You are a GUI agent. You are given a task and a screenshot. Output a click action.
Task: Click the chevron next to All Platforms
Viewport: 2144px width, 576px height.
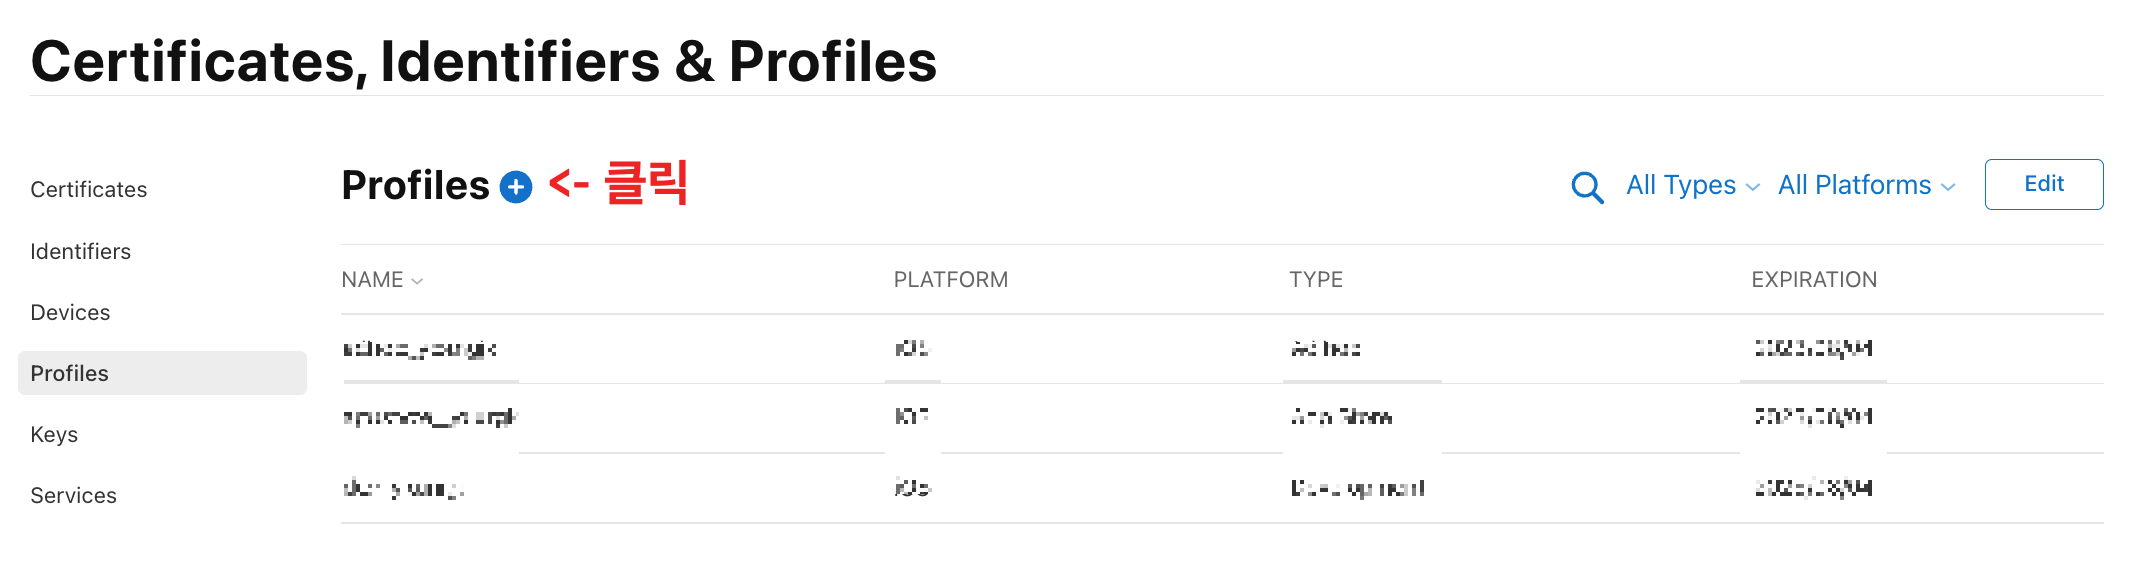pyautogui.click(x=1948, y=187)
